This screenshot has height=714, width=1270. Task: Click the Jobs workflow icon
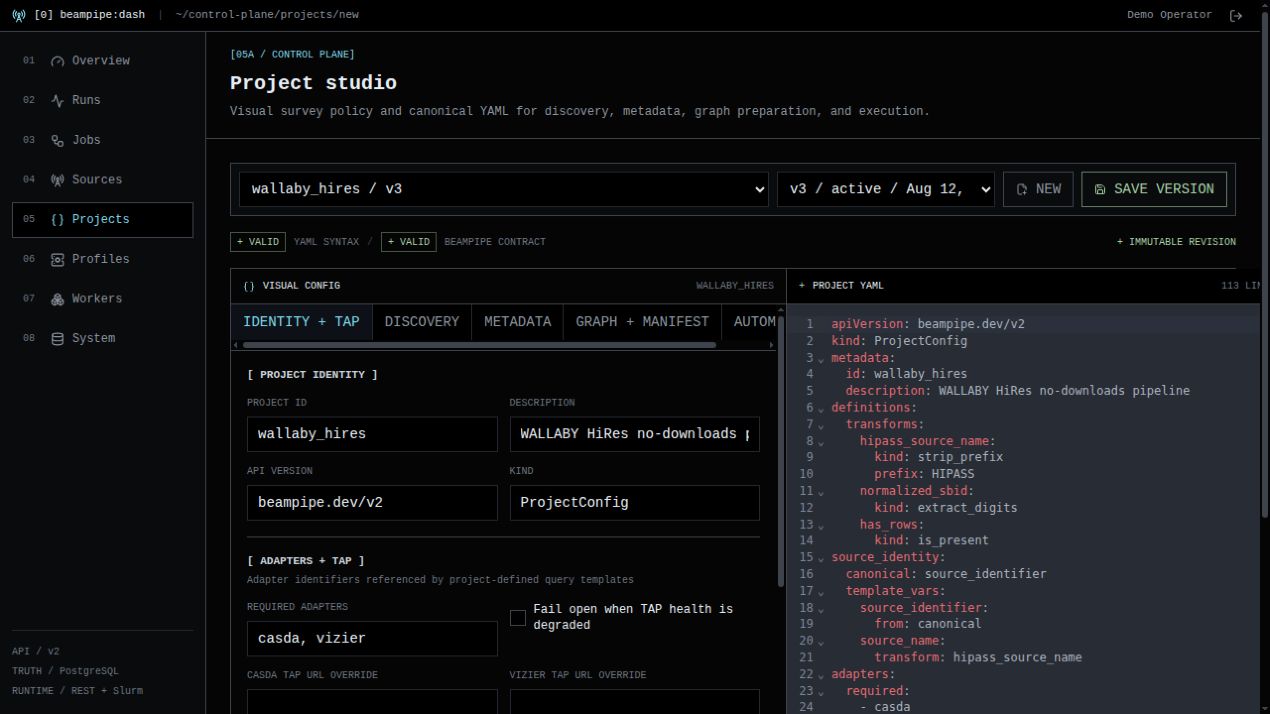coord(57,141)
